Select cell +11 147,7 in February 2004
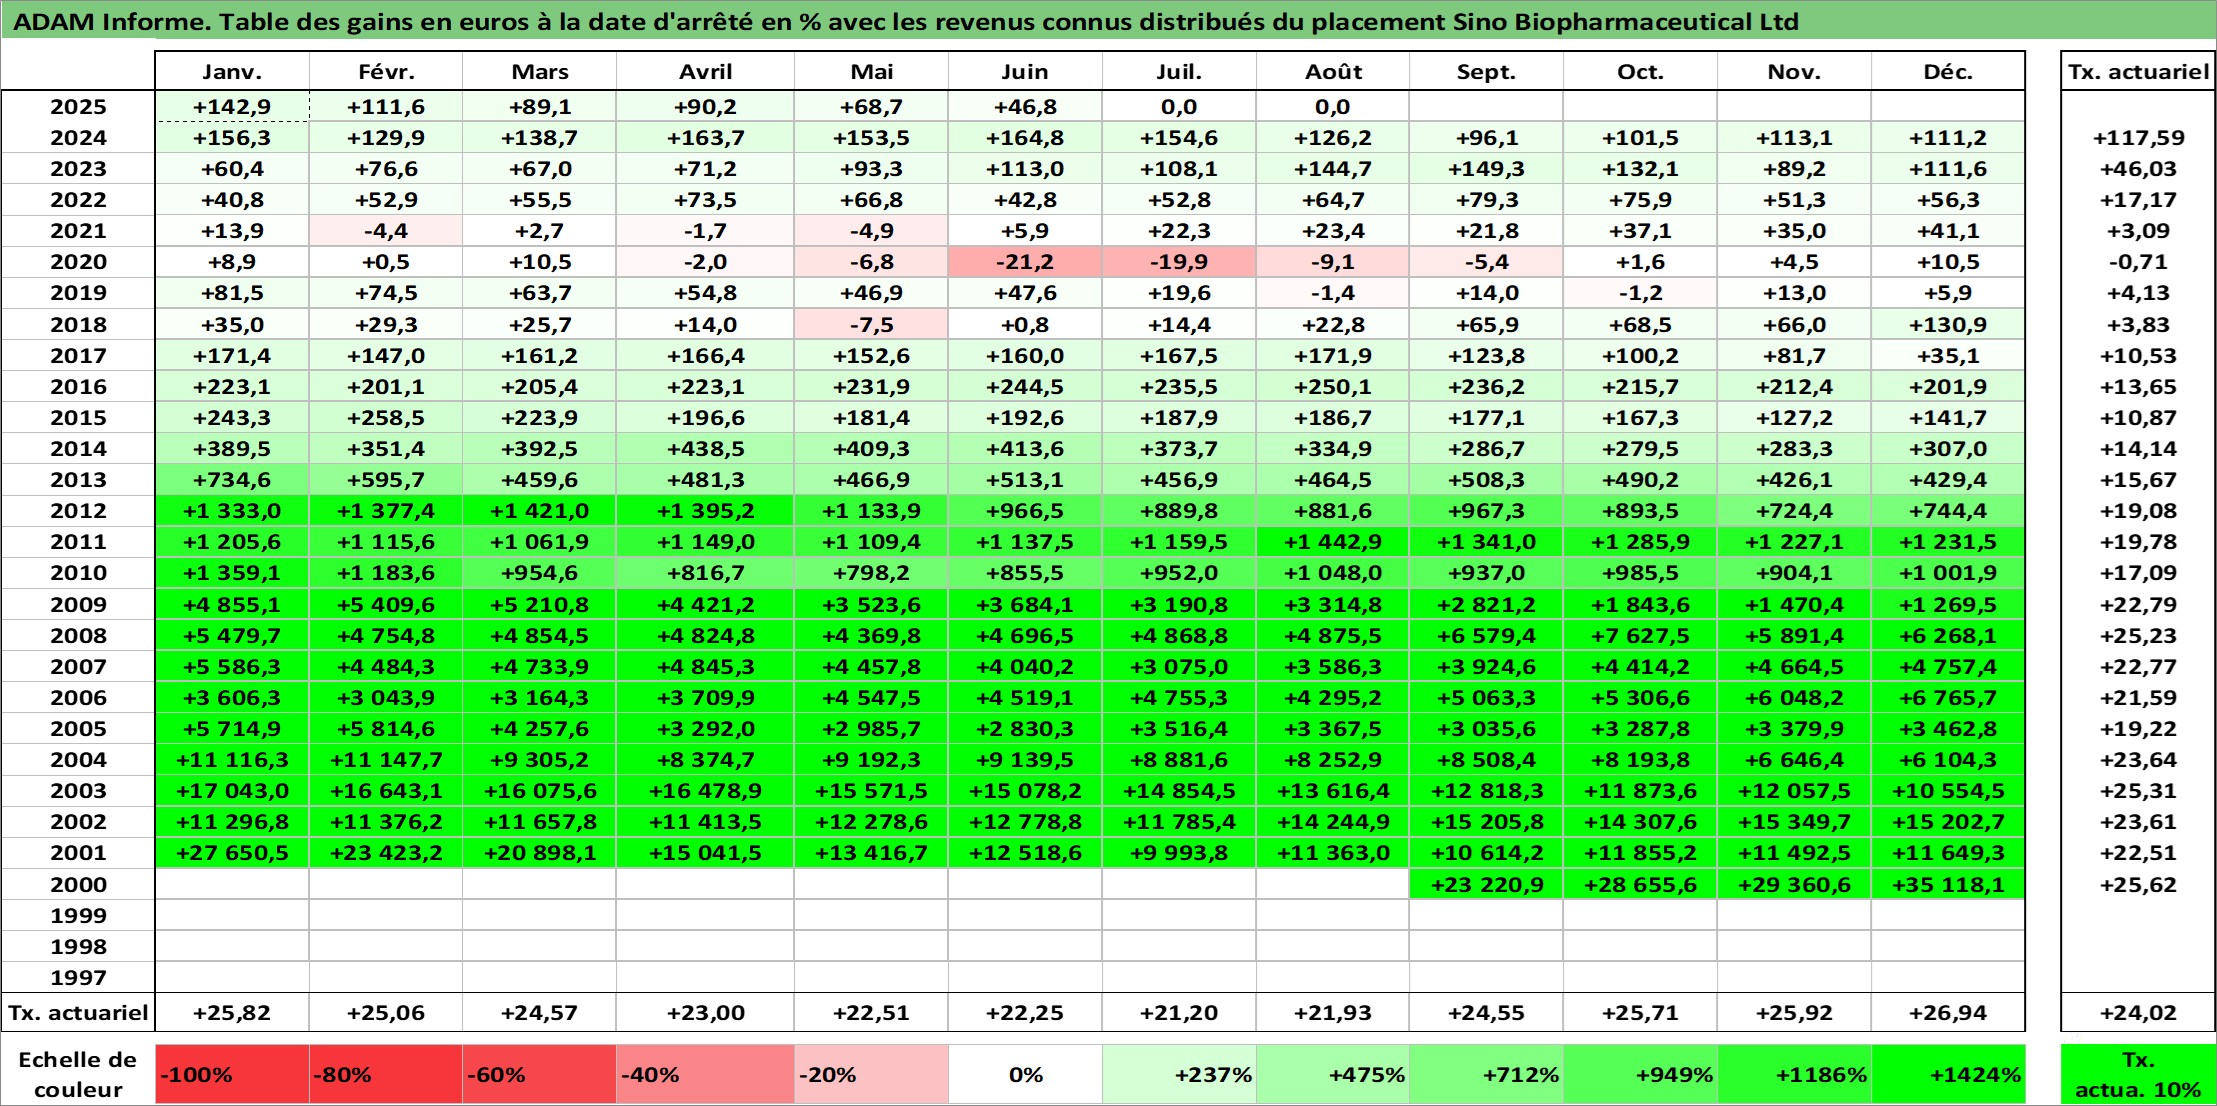This screenshot has height=1106, width=2217. point(386,760)
